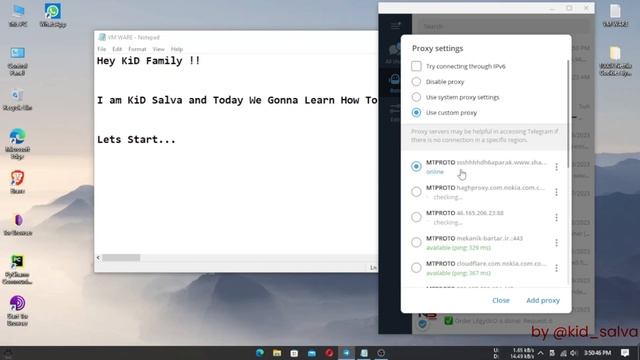The width and height of the screenshot is (640, 360).
Task: Select the Disable proxy radio option
Action: point(416,82)
